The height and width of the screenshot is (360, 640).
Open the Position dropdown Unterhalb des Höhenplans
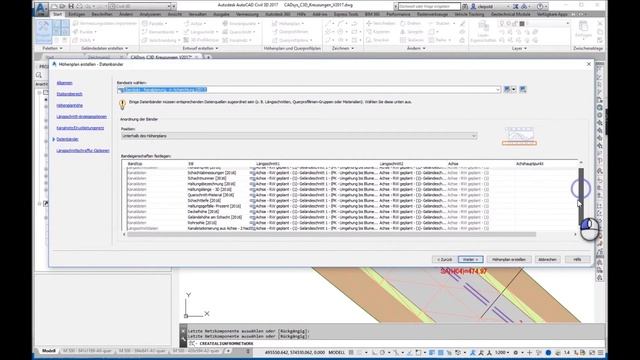point(299,136)
